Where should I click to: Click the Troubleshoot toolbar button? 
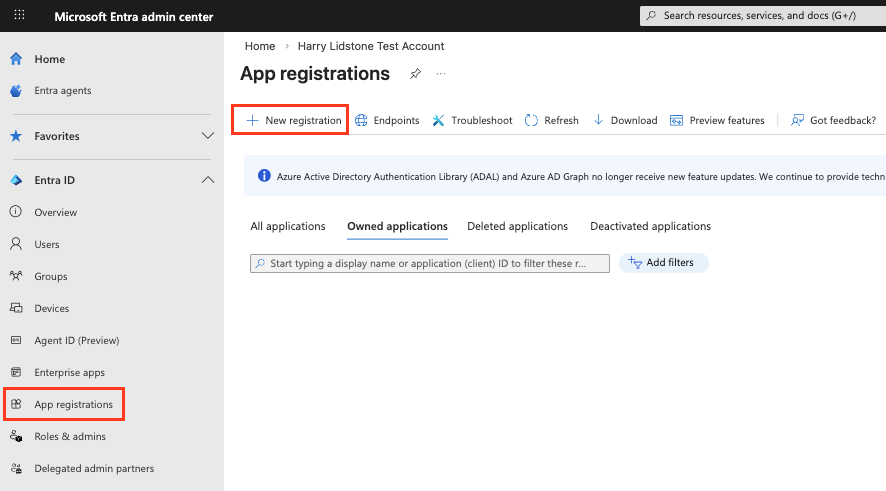point(472,120)
